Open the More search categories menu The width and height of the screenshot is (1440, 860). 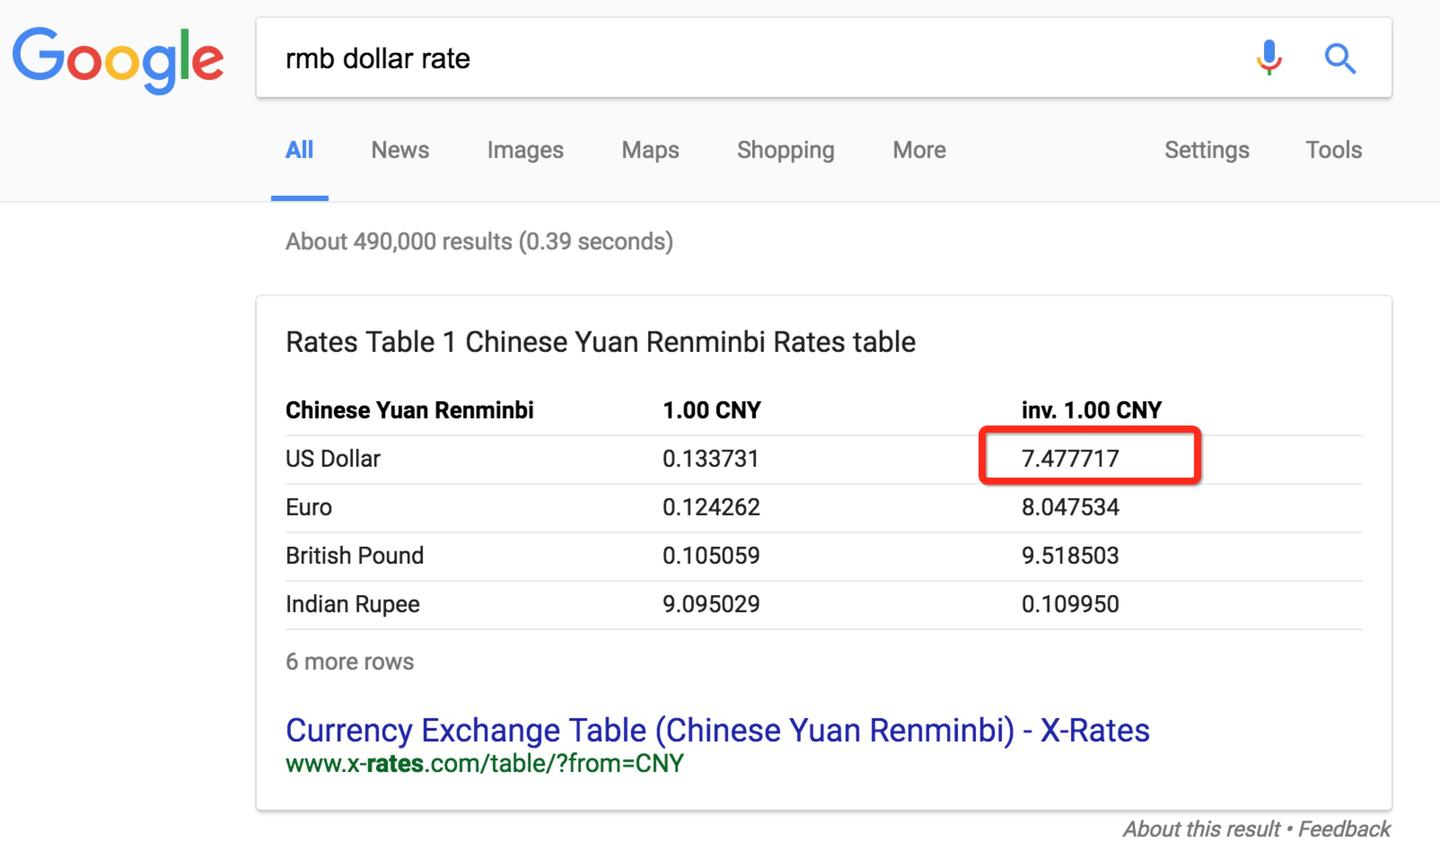click(918, 150)
